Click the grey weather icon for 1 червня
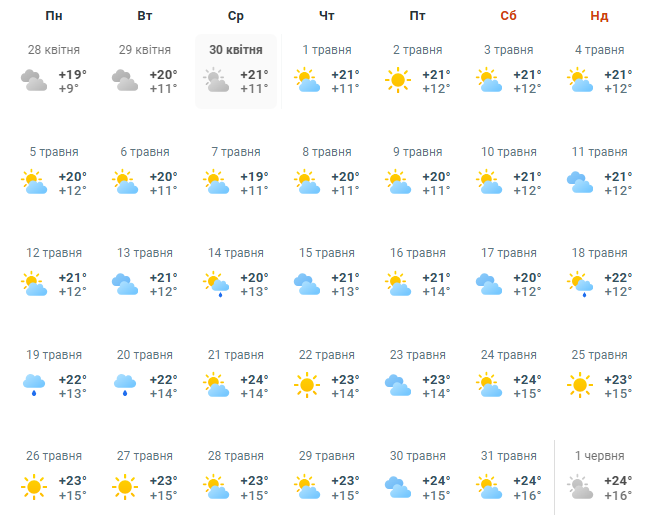 click(580, 487)
